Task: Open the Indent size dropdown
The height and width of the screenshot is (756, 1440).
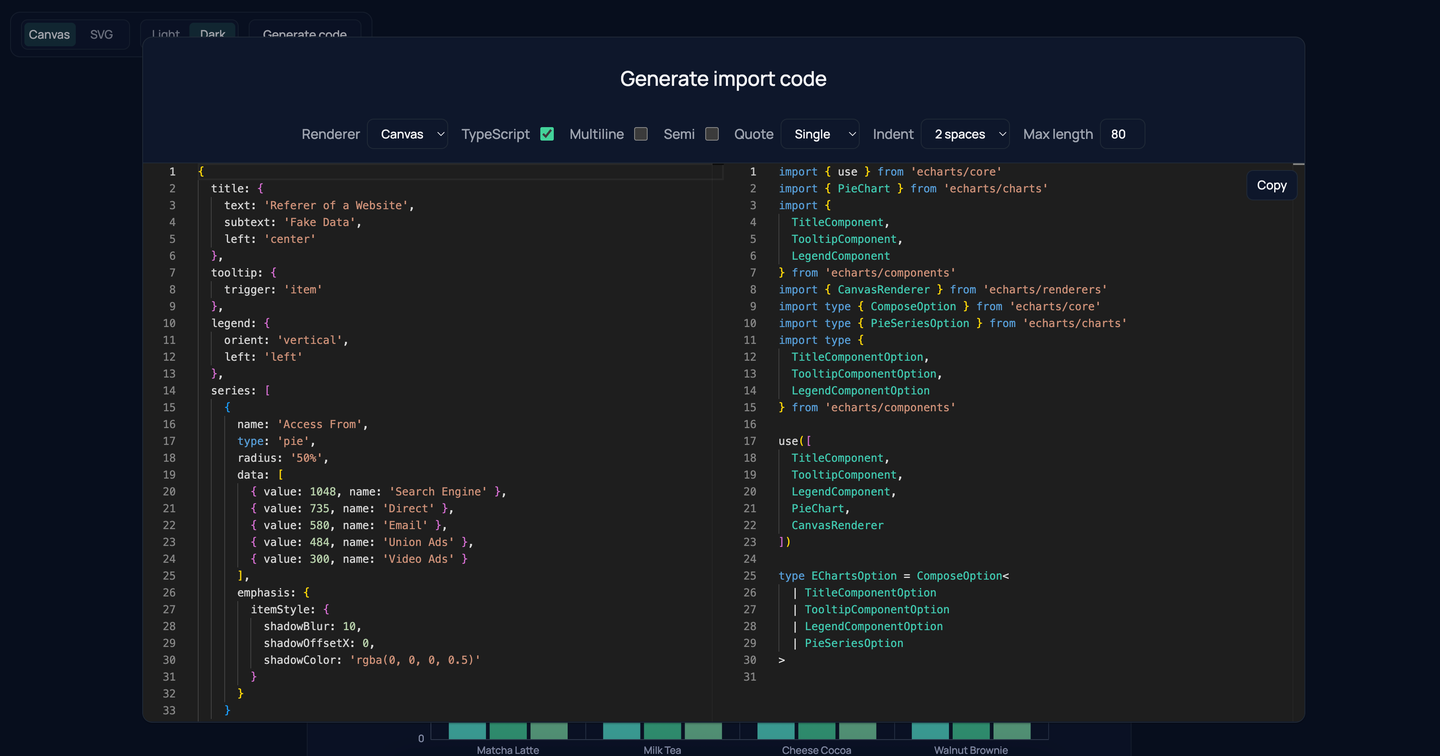Action: [x=965, y=133]
